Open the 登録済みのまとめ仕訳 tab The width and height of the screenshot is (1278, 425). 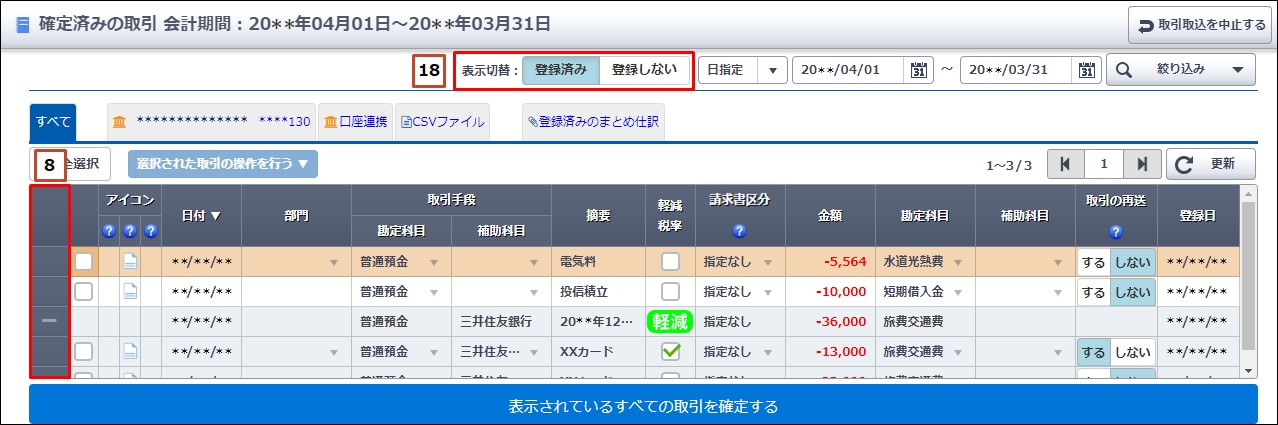[592, 122]
